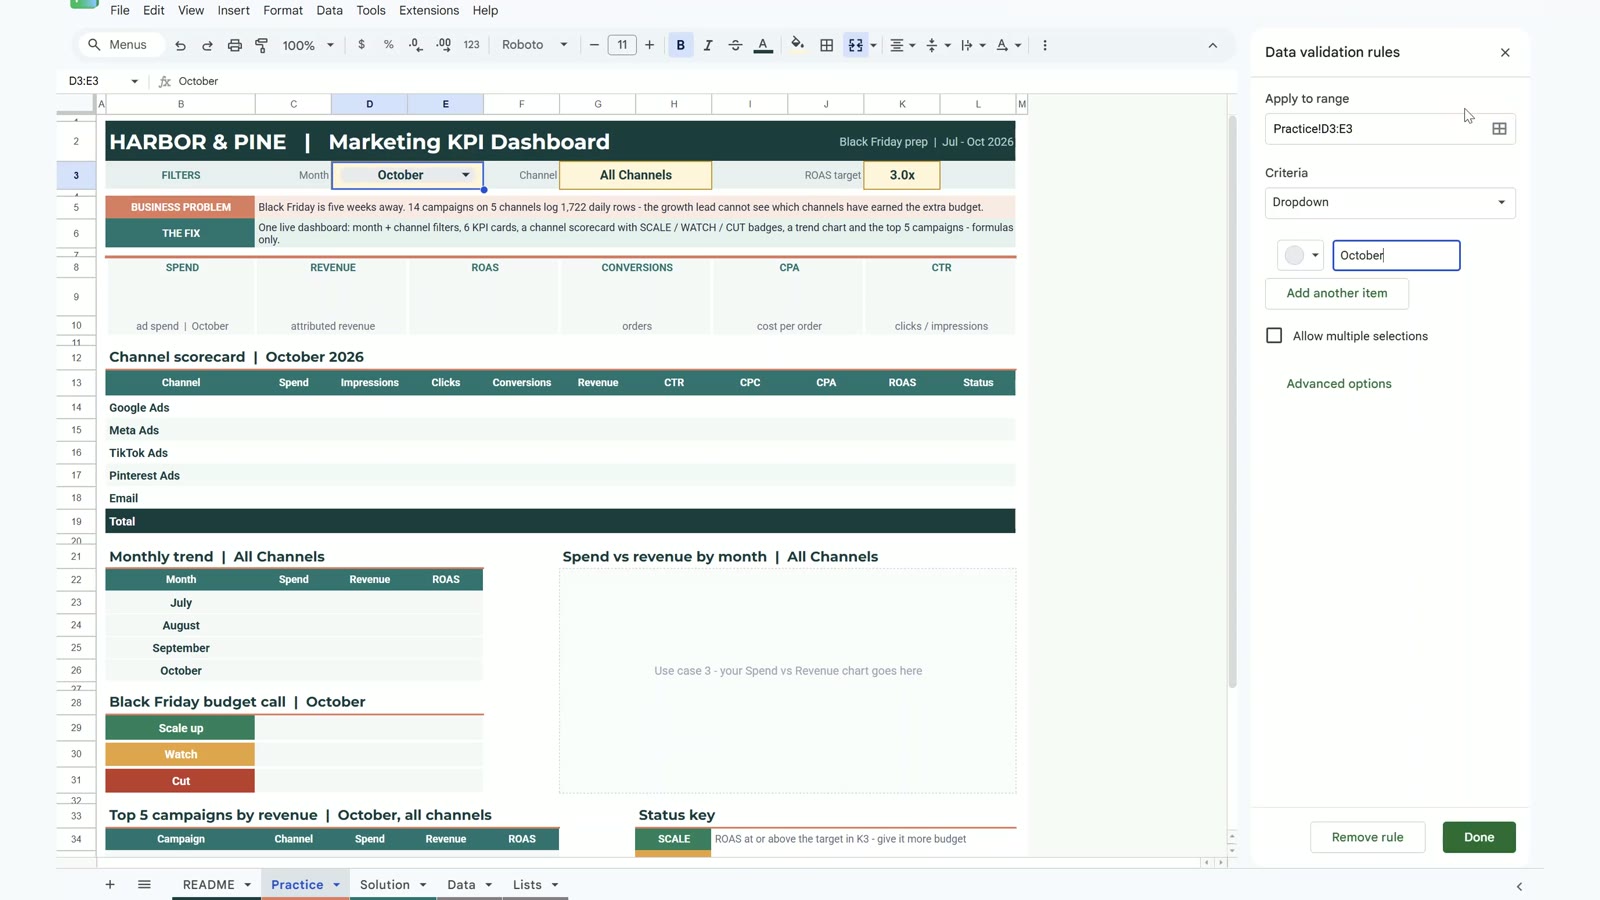
Task: Click Add another item button
Action: click(x=1337, y=293)
